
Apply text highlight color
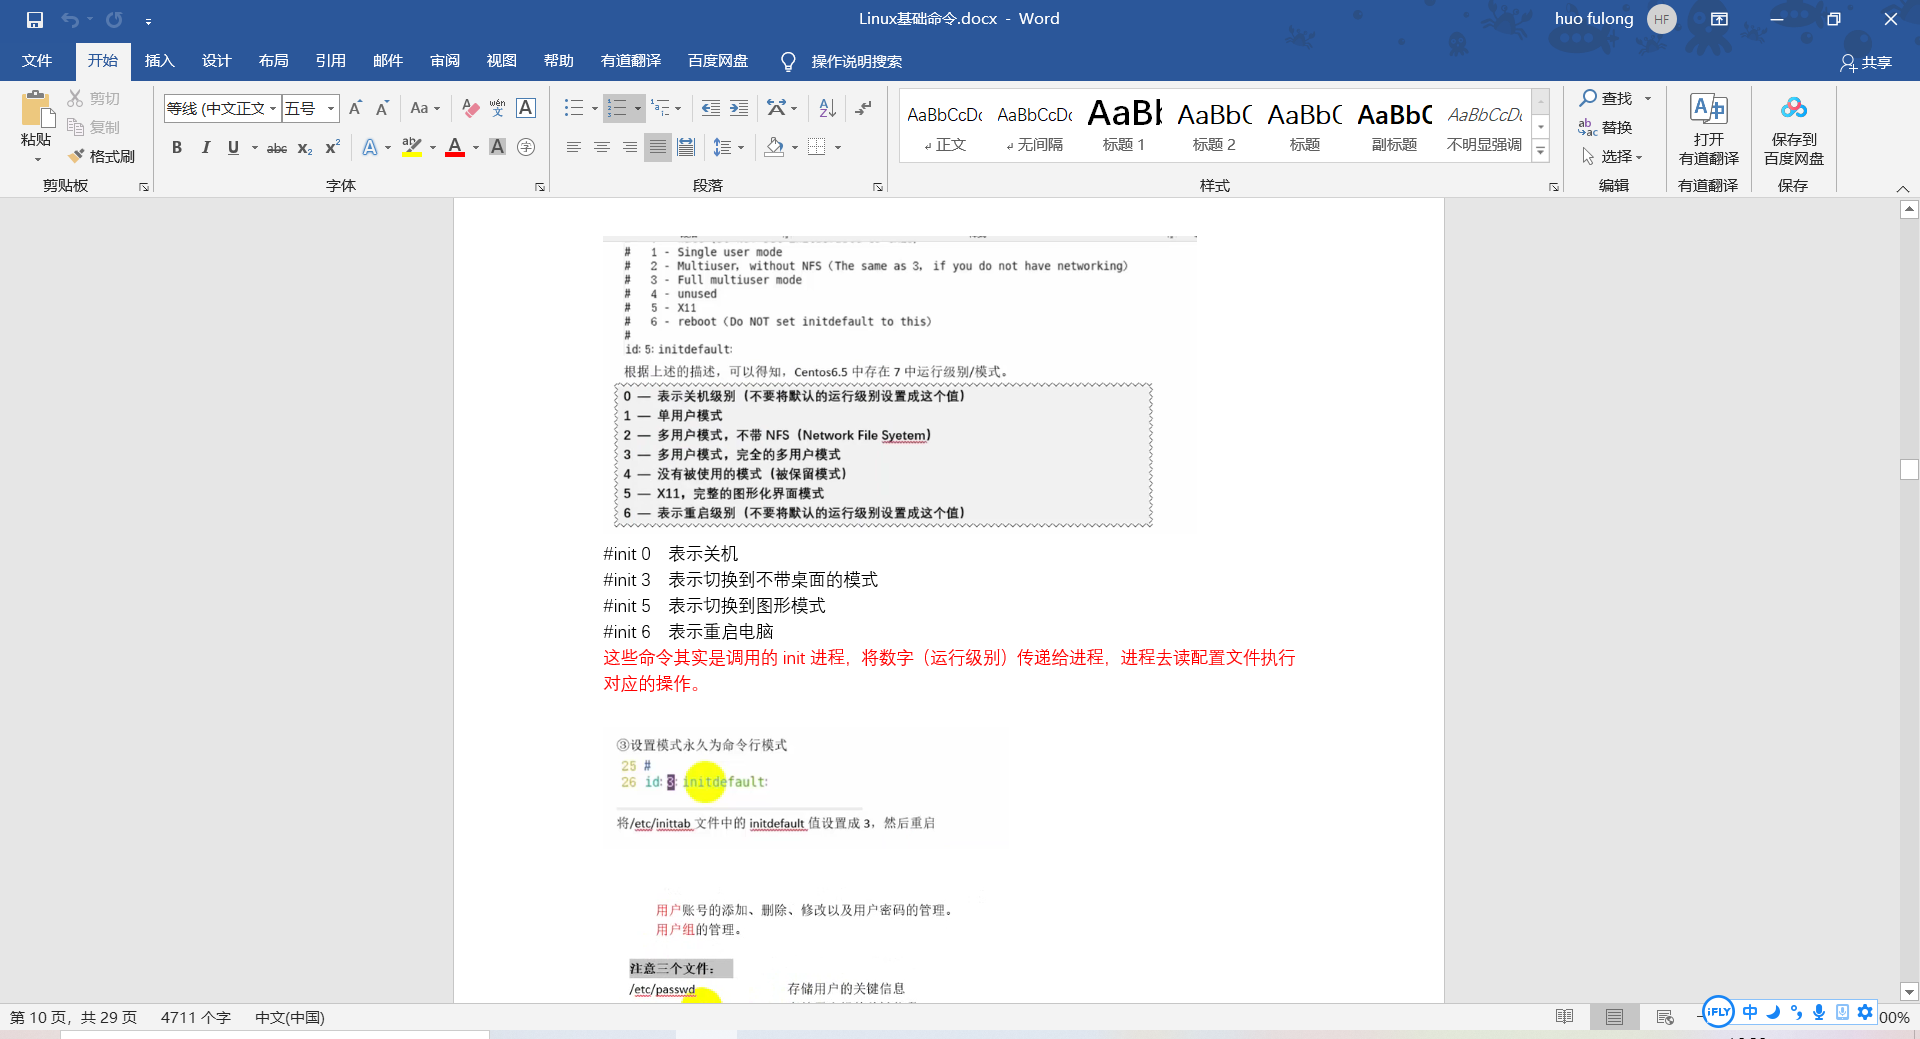click(x=410, y=147)
